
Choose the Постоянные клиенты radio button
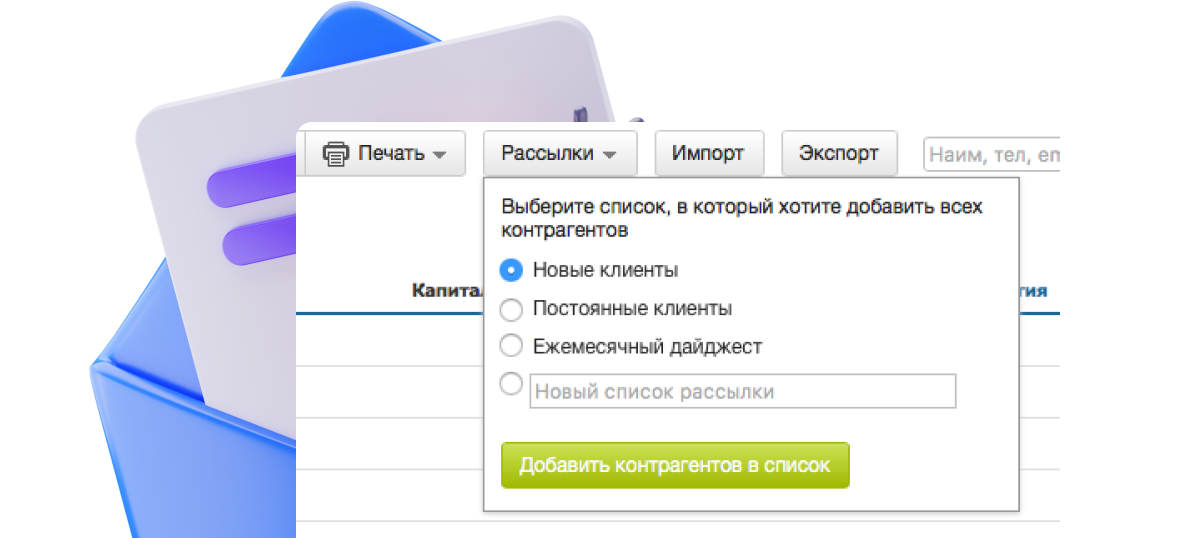pyautogui.click(x=511, y=309)
